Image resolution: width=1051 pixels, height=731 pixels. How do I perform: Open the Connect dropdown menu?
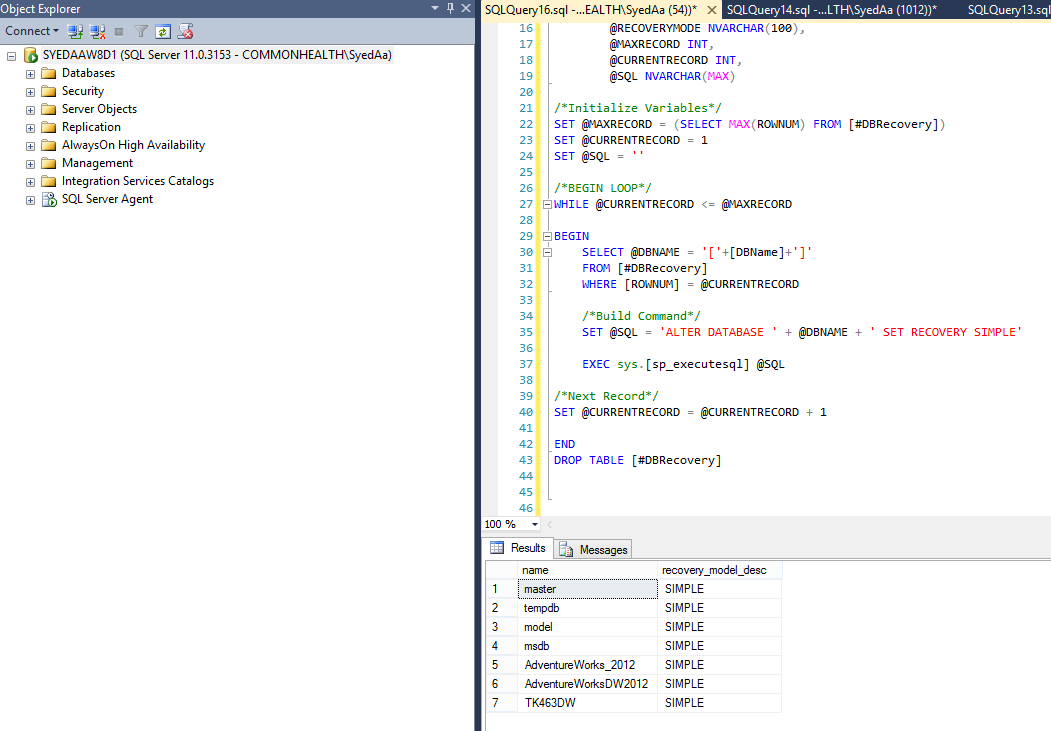click(31, 31)
